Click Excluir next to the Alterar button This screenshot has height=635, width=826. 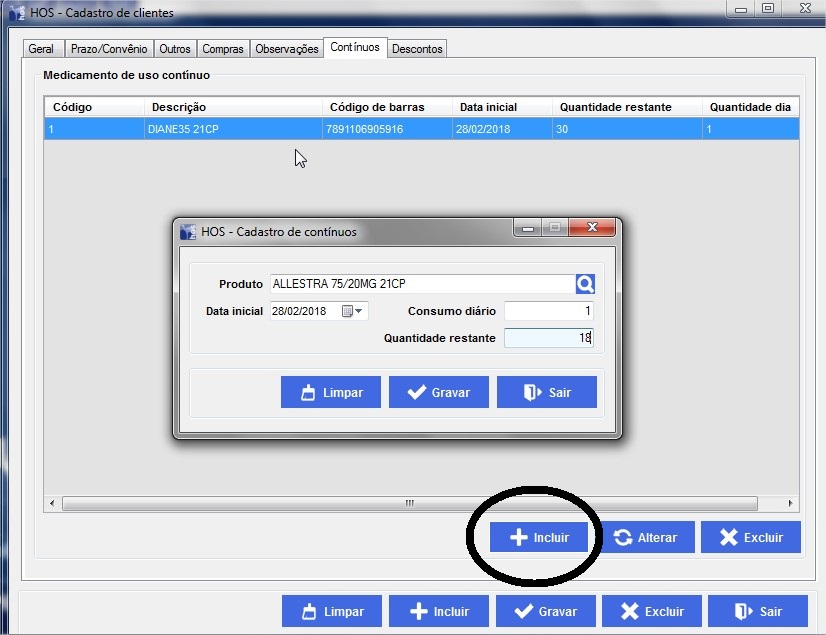(750, 537)
